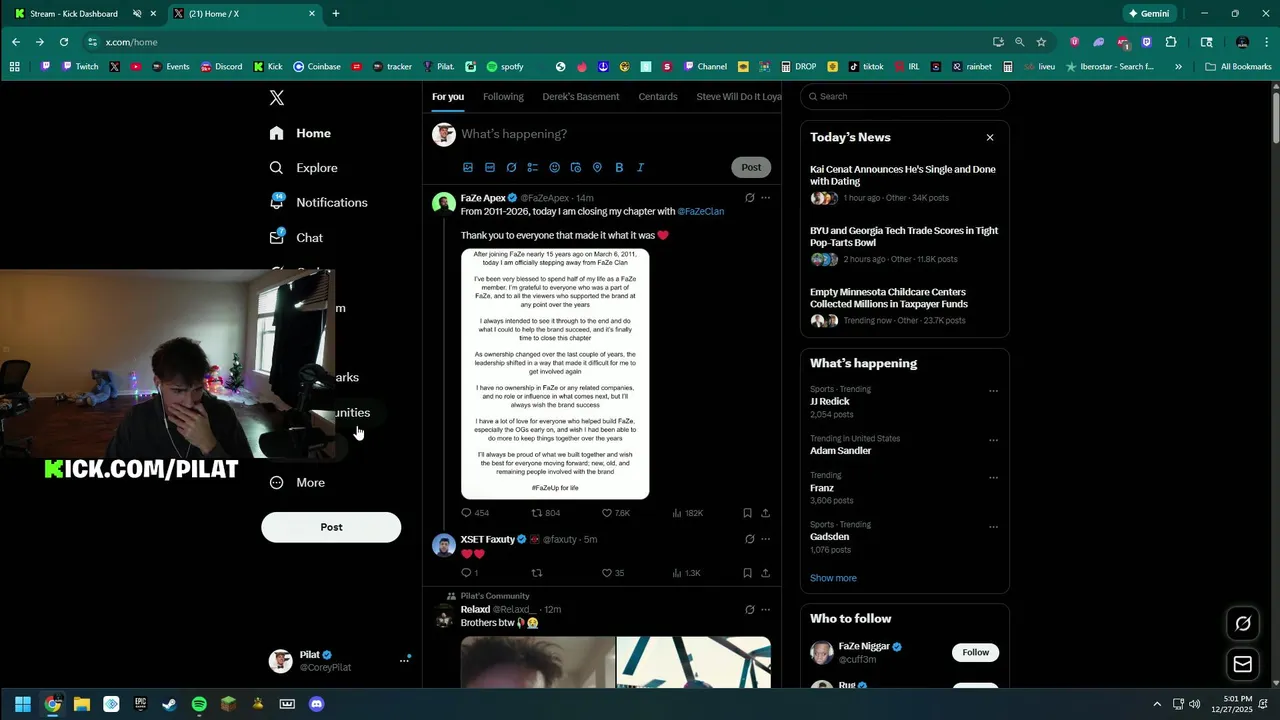Follow the FaZe account in Who to follow
The width and height of the screenshot is (1280, 720).
[x=975, y=652]
